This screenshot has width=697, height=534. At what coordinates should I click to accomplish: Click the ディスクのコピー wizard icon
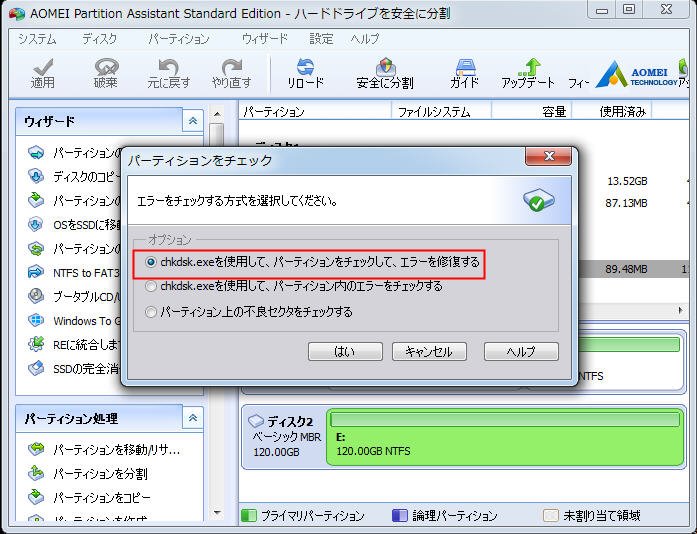point(36,176)
